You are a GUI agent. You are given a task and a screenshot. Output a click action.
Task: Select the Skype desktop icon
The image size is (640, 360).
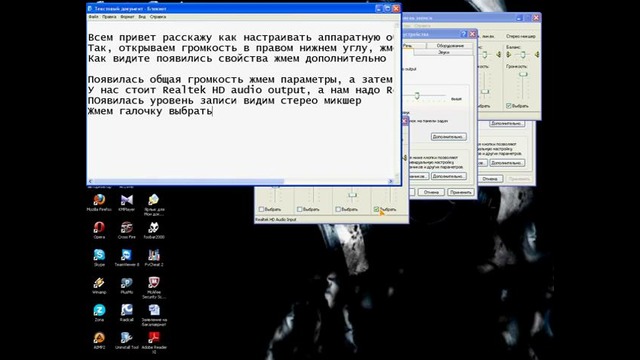tap(99, 255)
